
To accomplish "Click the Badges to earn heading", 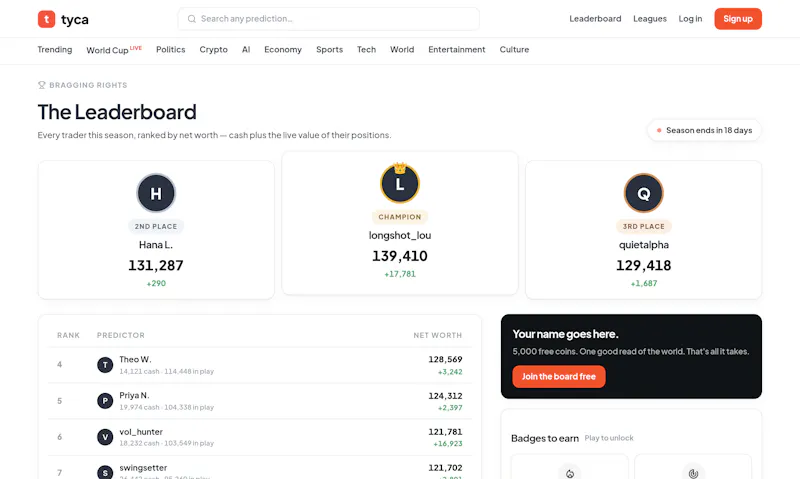I will click(545, 438).
